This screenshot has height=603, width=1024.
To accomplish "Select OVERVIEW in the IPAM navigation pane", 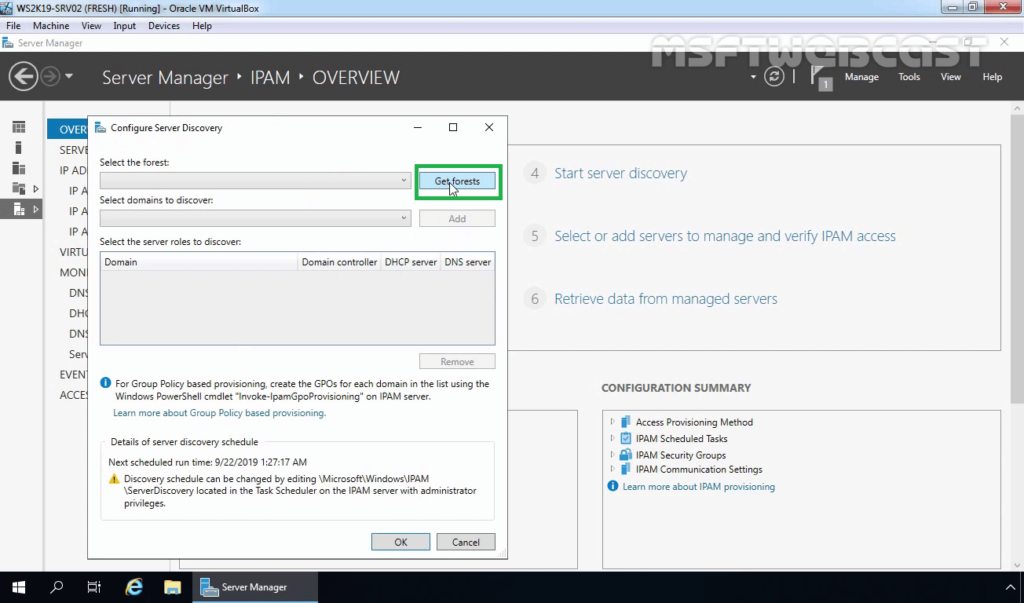I will (x=68, y=129).
